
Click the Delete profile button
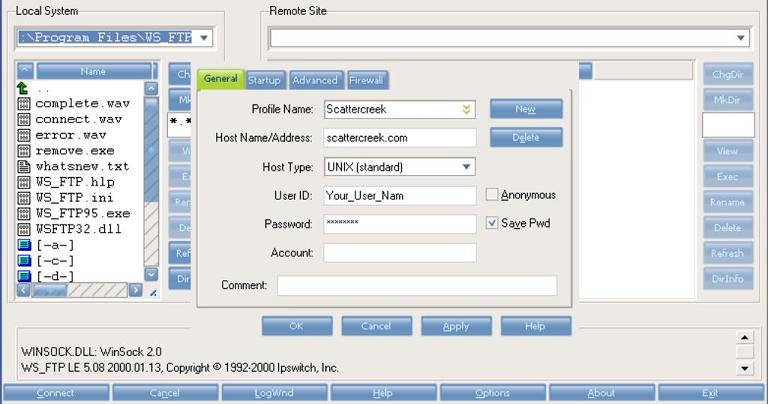tap(526, 138)
